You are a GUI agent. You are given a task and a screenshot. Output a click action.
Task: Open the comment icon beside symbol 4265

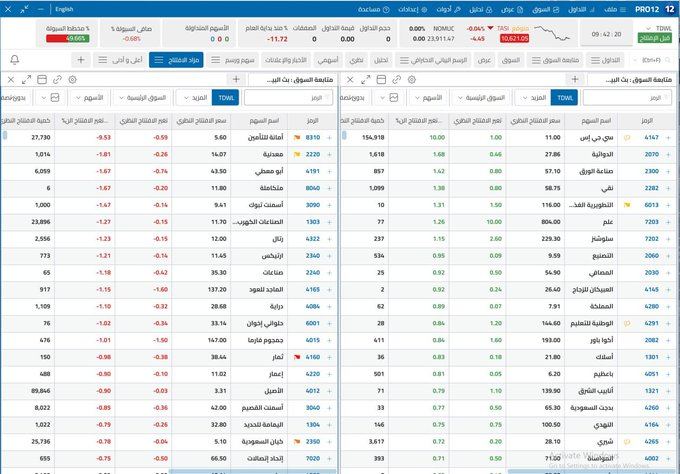[x=627, y=442]
